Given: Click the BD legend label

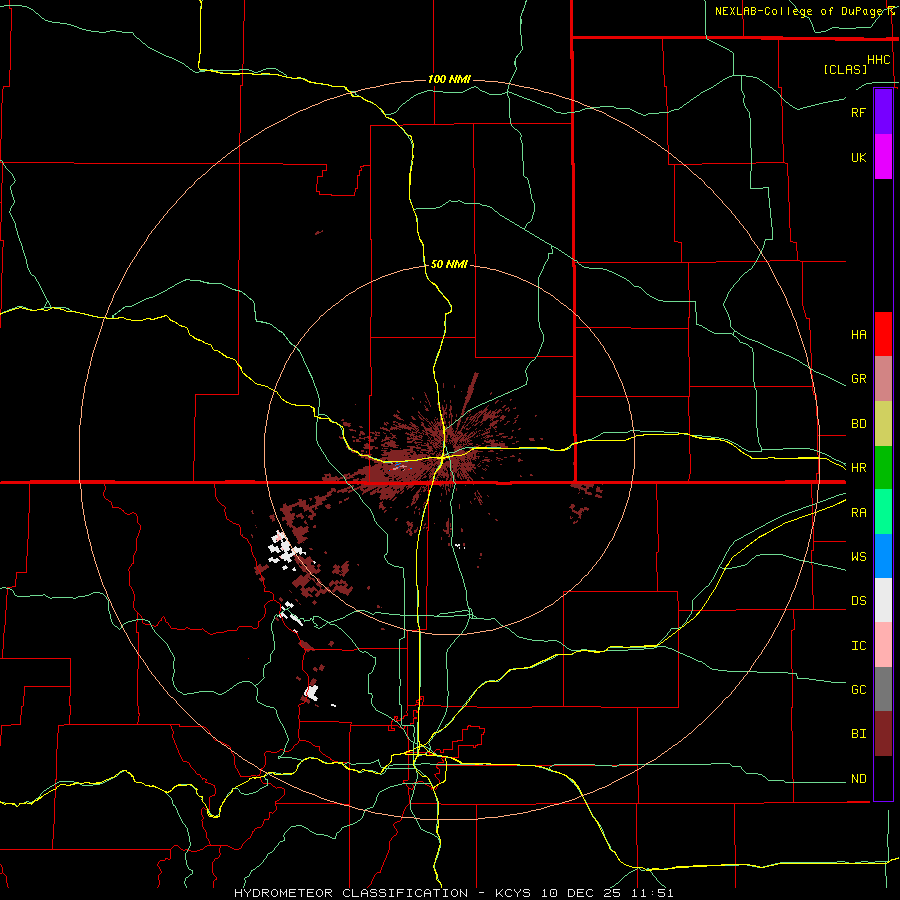Looking at the screenshot, I should [x=858, y=424].
